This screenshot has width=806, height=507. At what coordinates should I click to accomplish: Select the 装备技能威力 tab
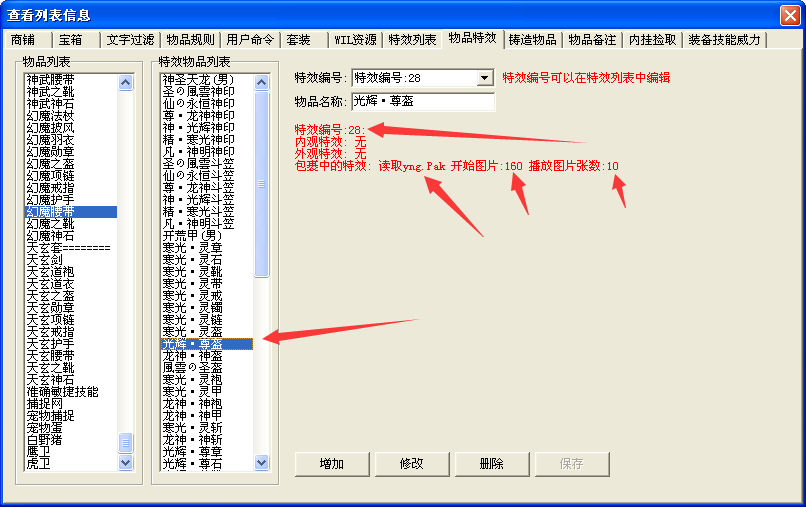[x=724, y=40]
